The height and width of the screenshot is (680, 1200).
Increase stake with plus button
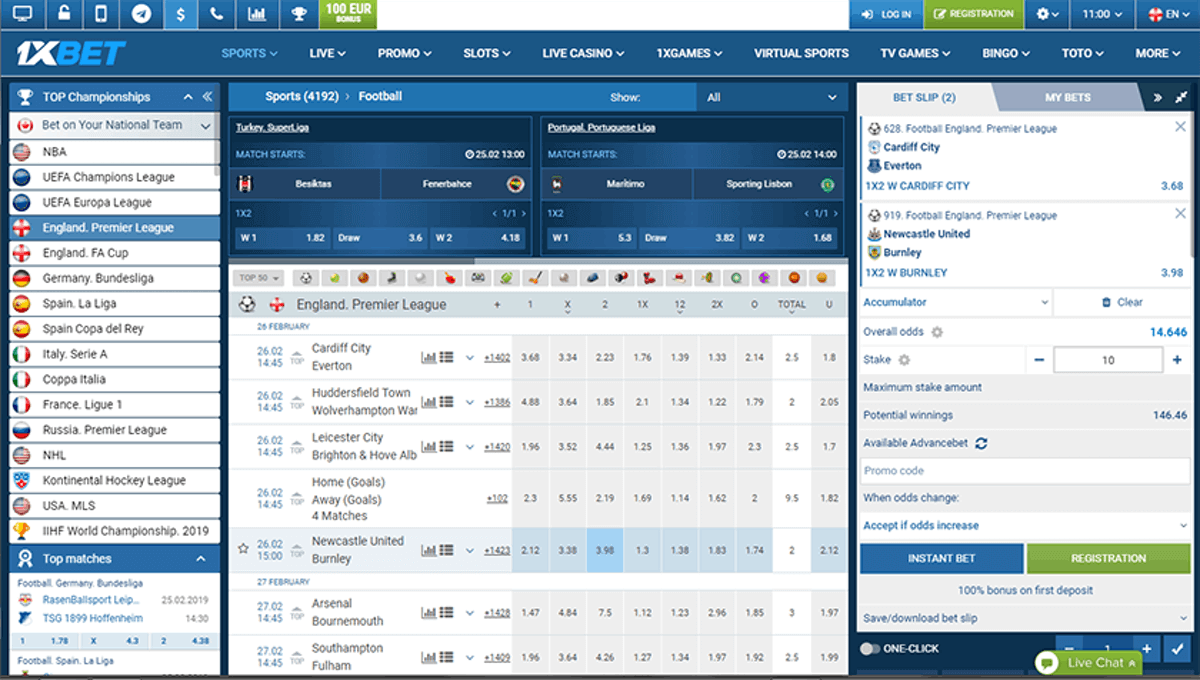(1177, 360)
